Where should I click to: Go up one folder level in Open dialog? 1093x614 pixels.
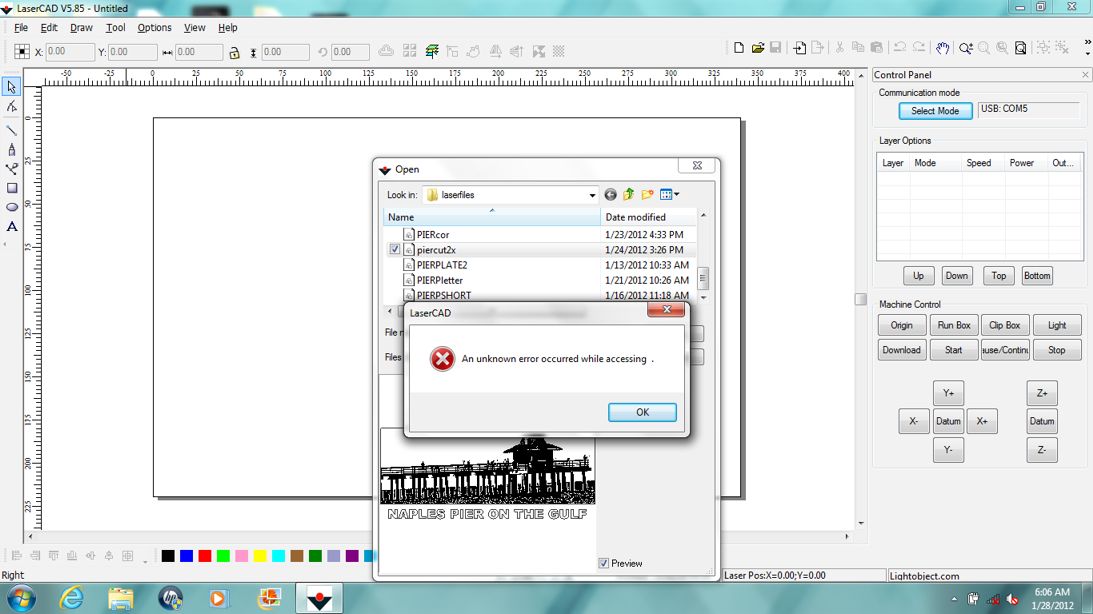pos(629,195)
